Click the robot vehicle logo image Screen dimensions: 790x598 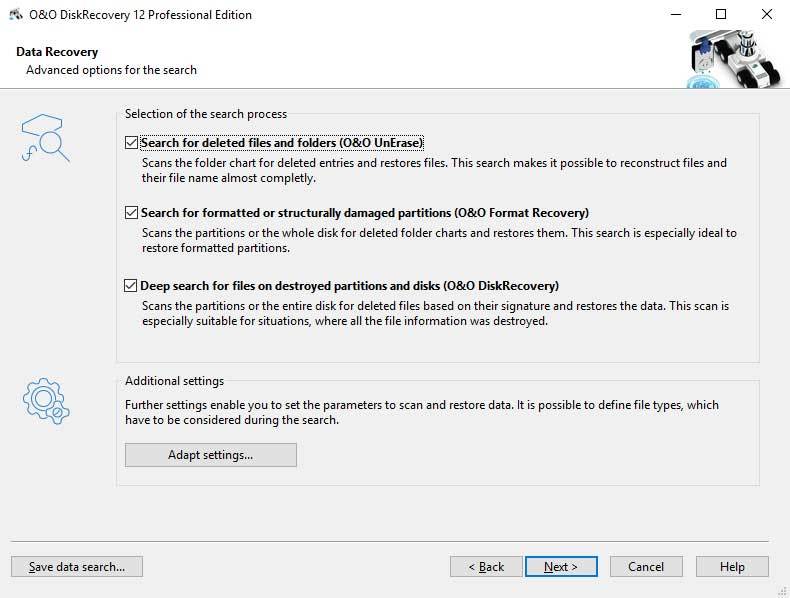tap(735, 58)
